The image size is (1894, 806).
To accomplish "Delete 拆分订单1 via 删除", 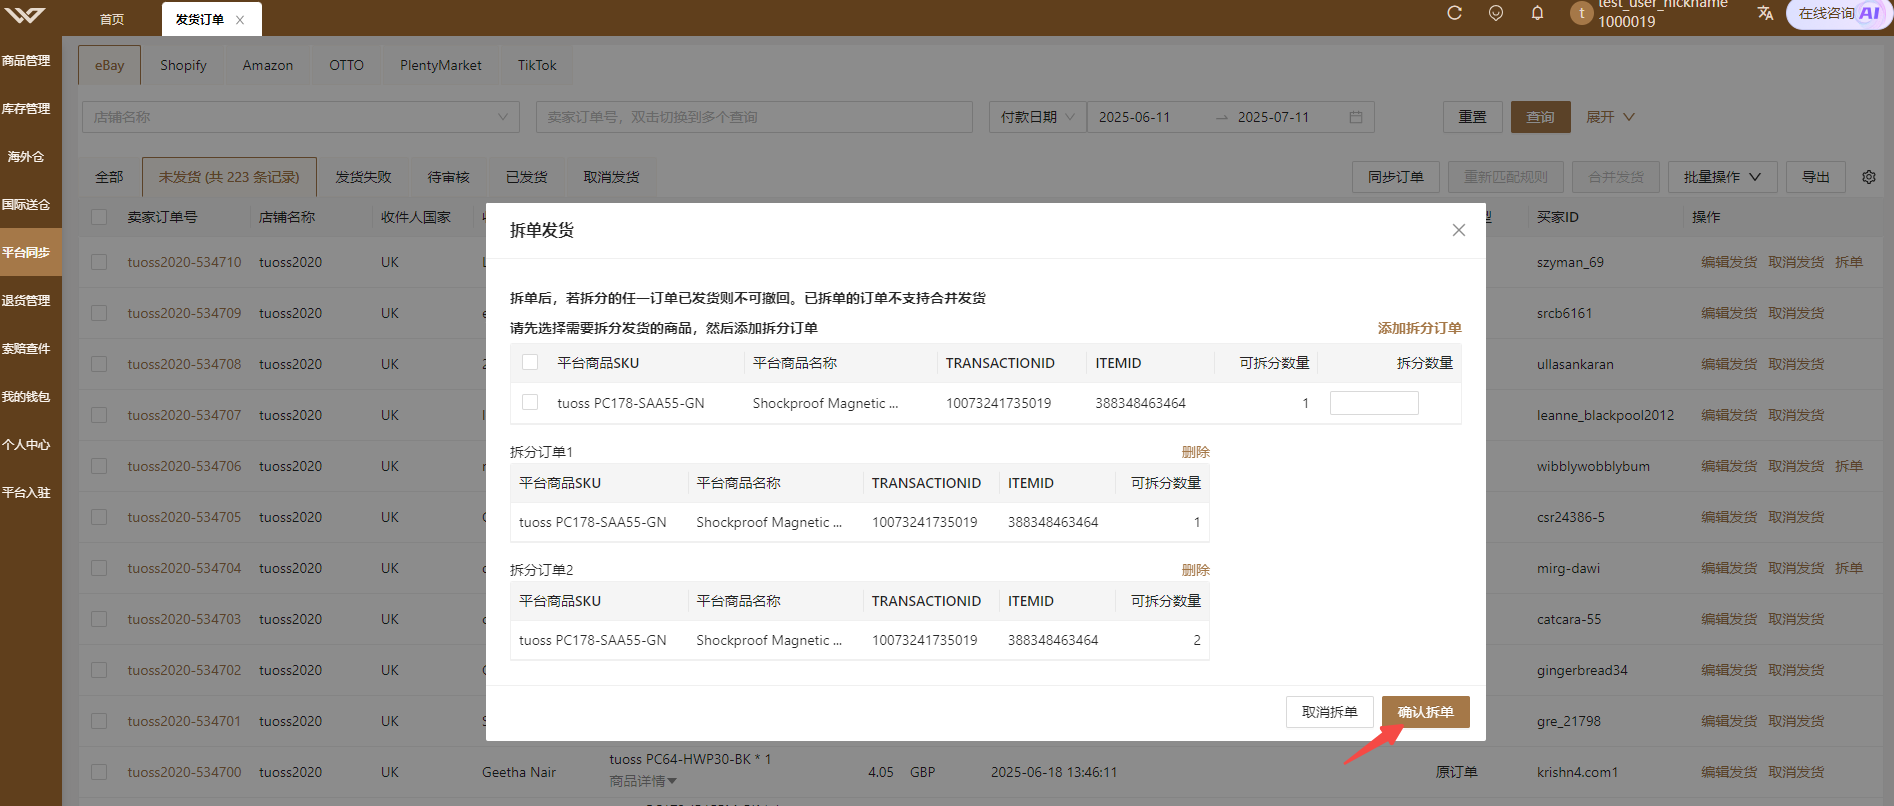I will (1196, 452).
